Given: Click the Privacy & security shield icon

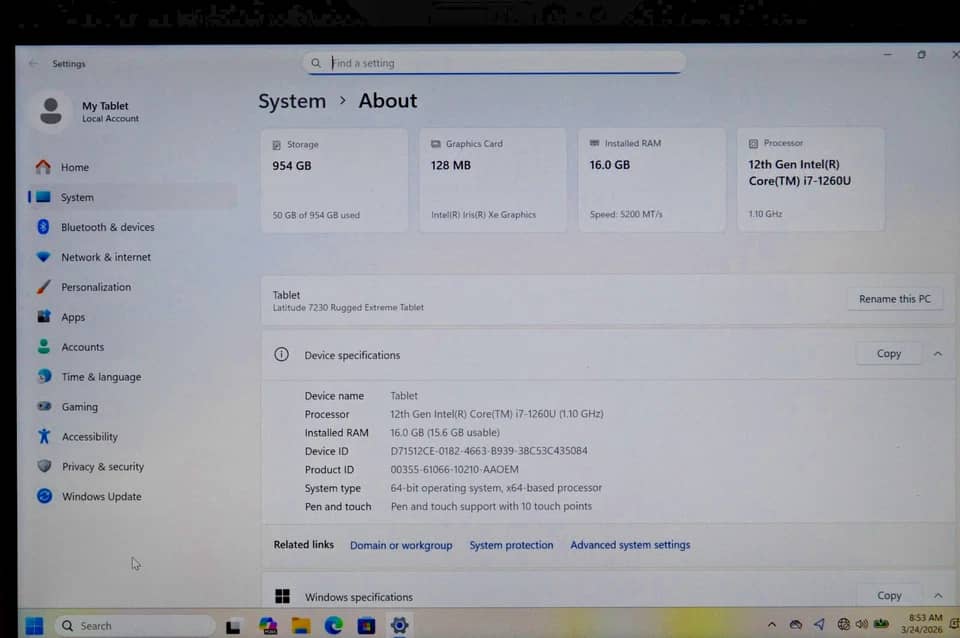Looking at the screenshot, I should click(x=44, y=466).
